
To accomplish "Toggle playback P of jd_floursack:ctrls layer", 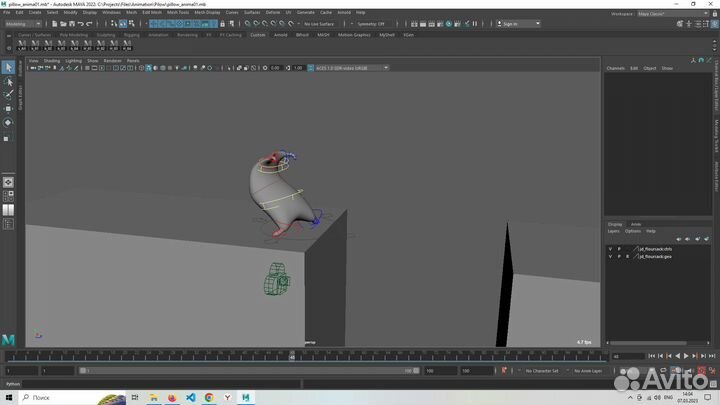I will [x=619, y=249].
